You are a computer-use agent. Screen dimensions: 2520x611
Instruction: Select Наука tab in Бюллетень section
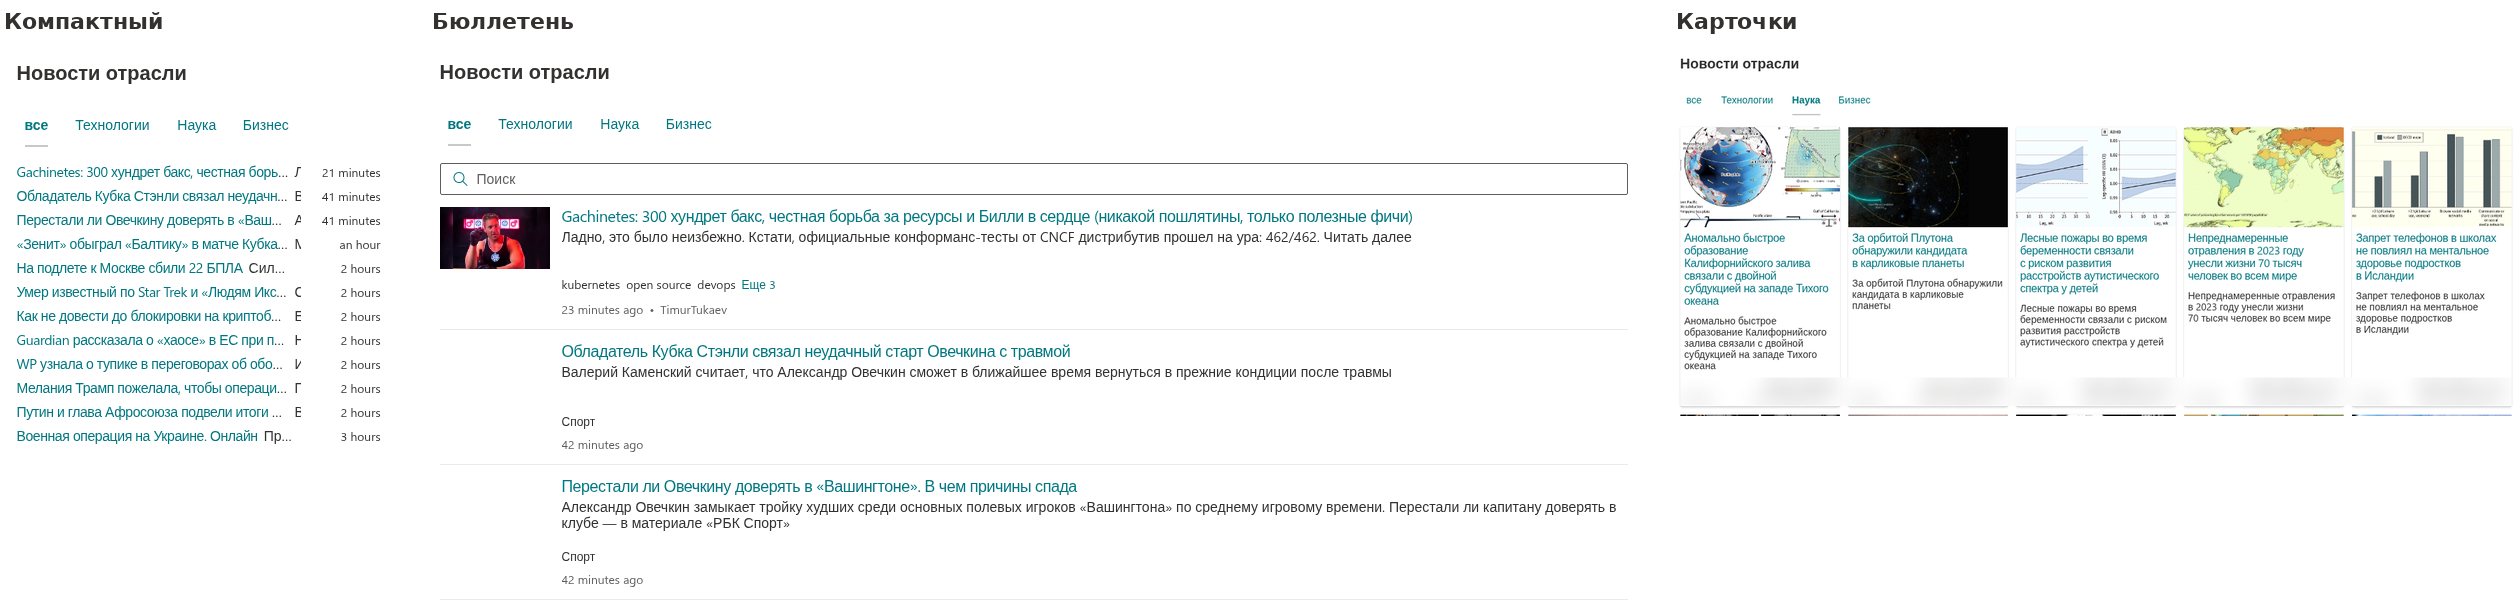619,124
